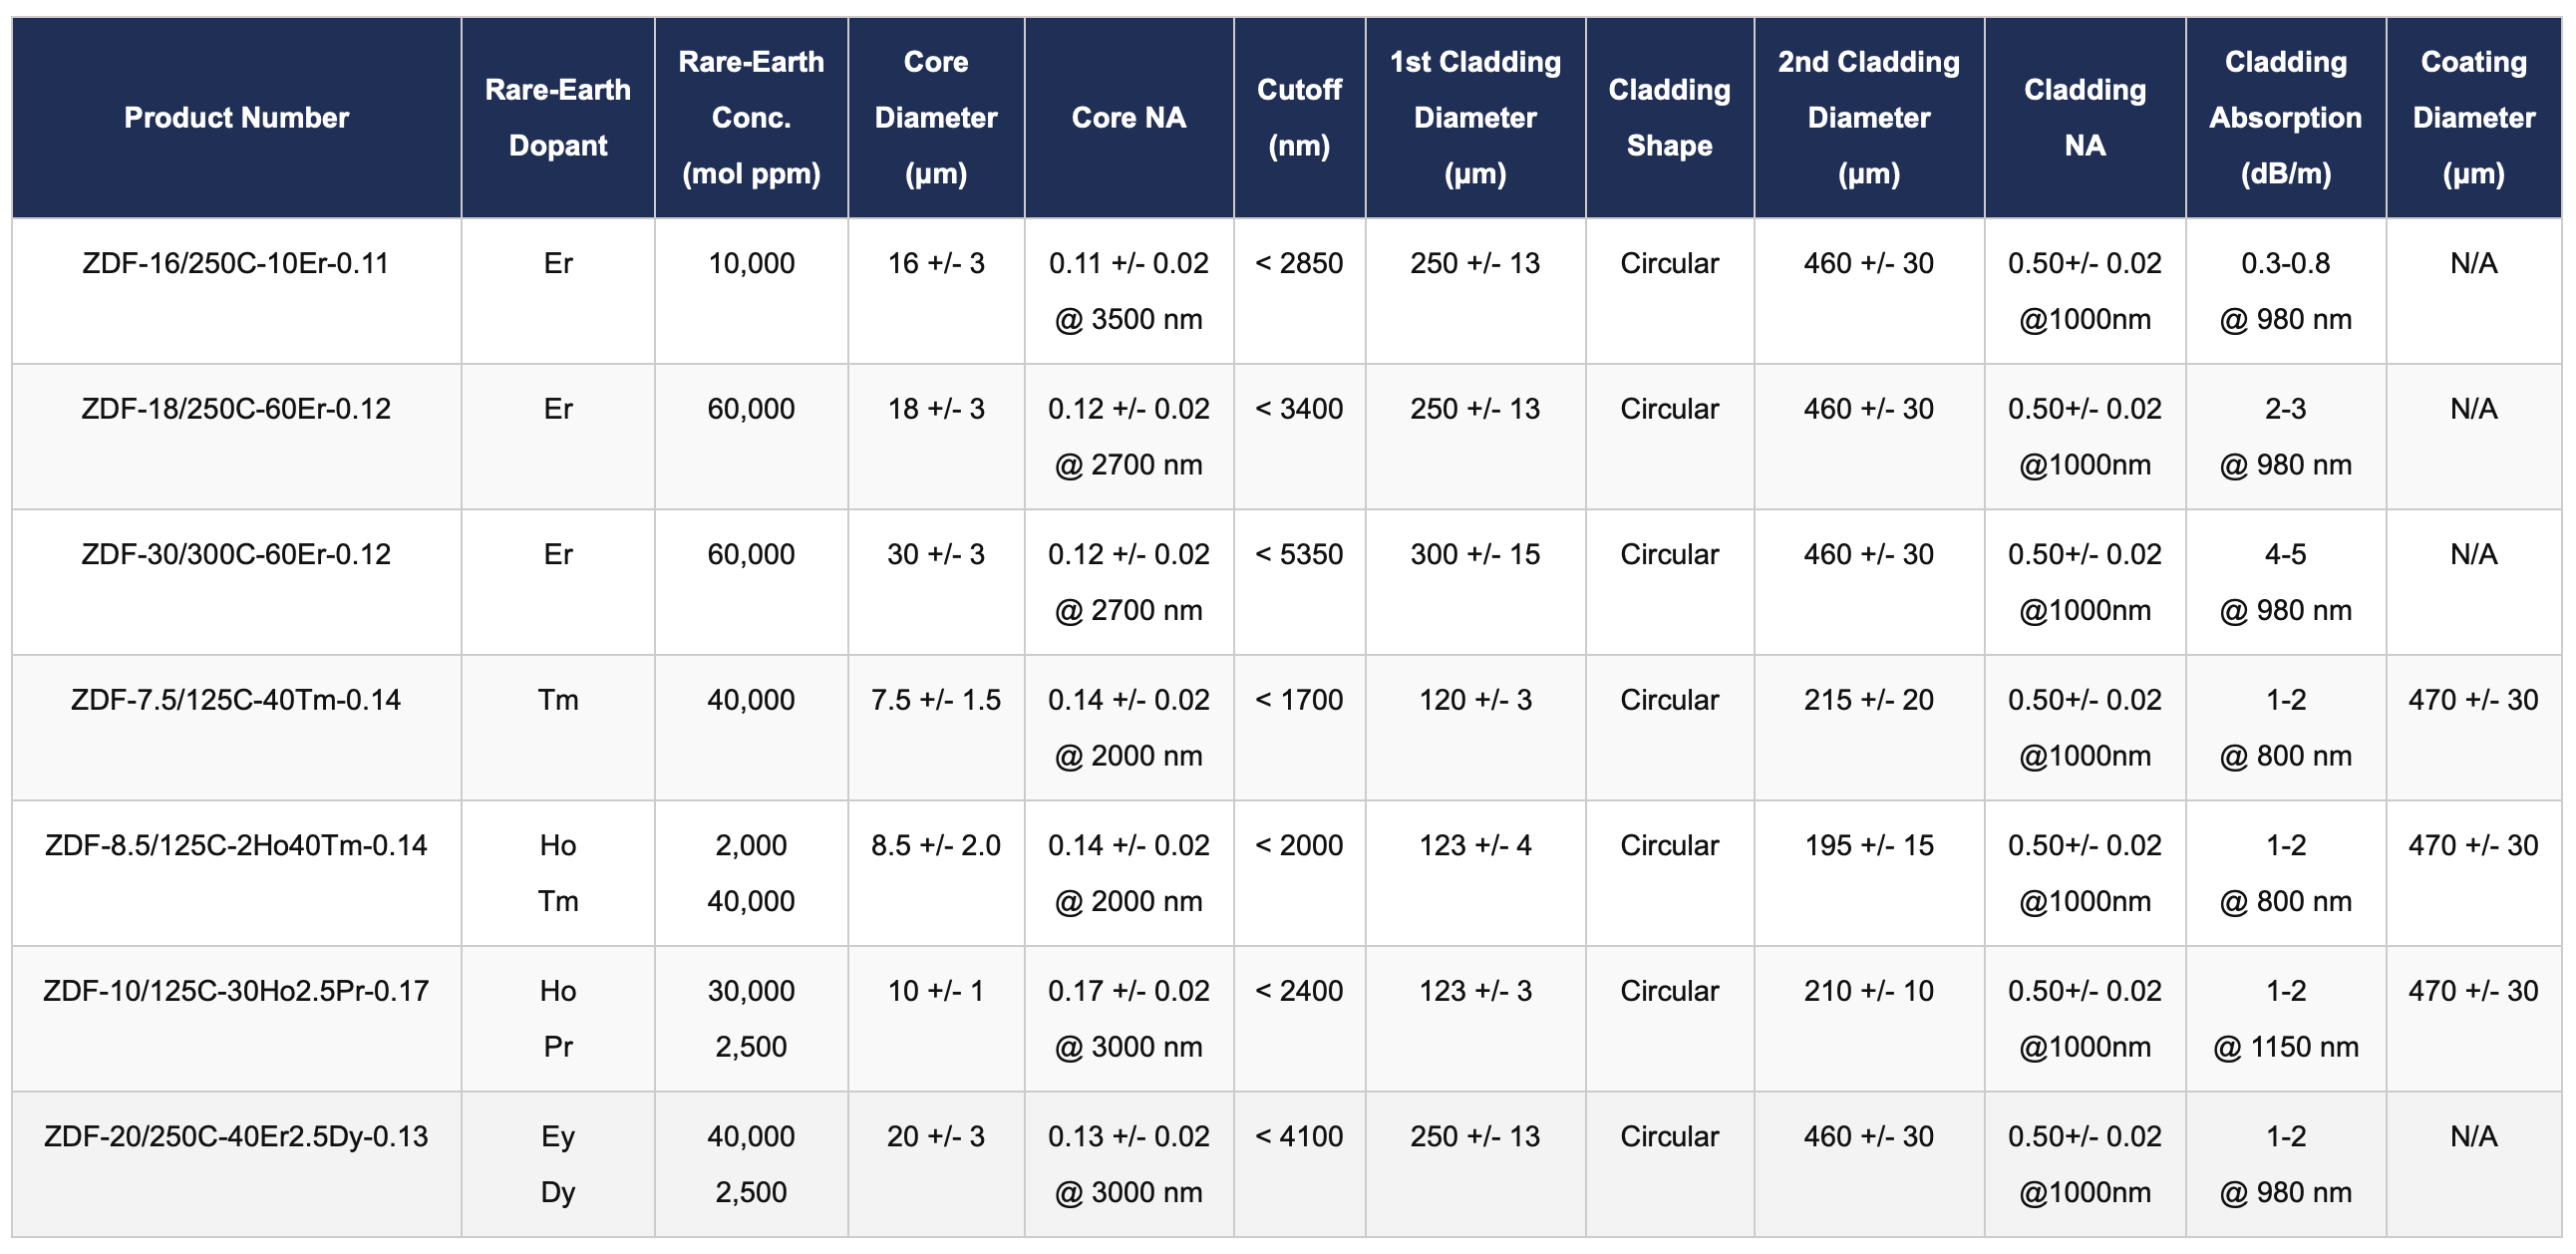Open product ZDF-18/250C-60Er-0.12
2576x1254 pixels.
235,409
